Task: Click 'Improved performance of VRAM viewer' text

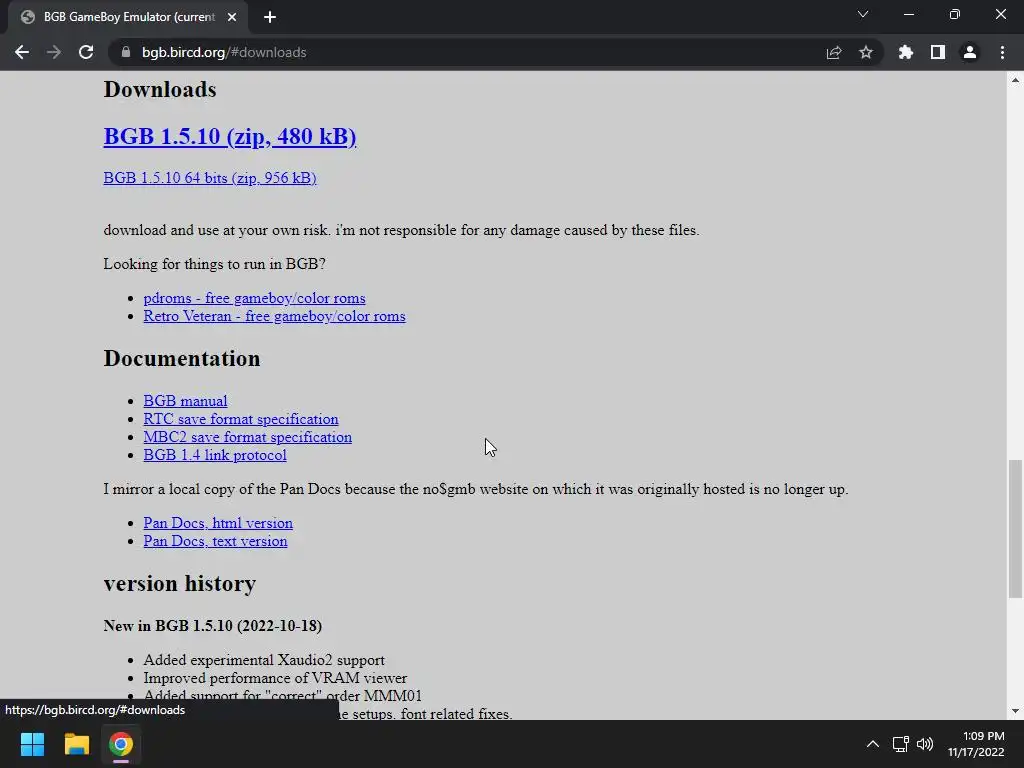Action: point(275,678)
